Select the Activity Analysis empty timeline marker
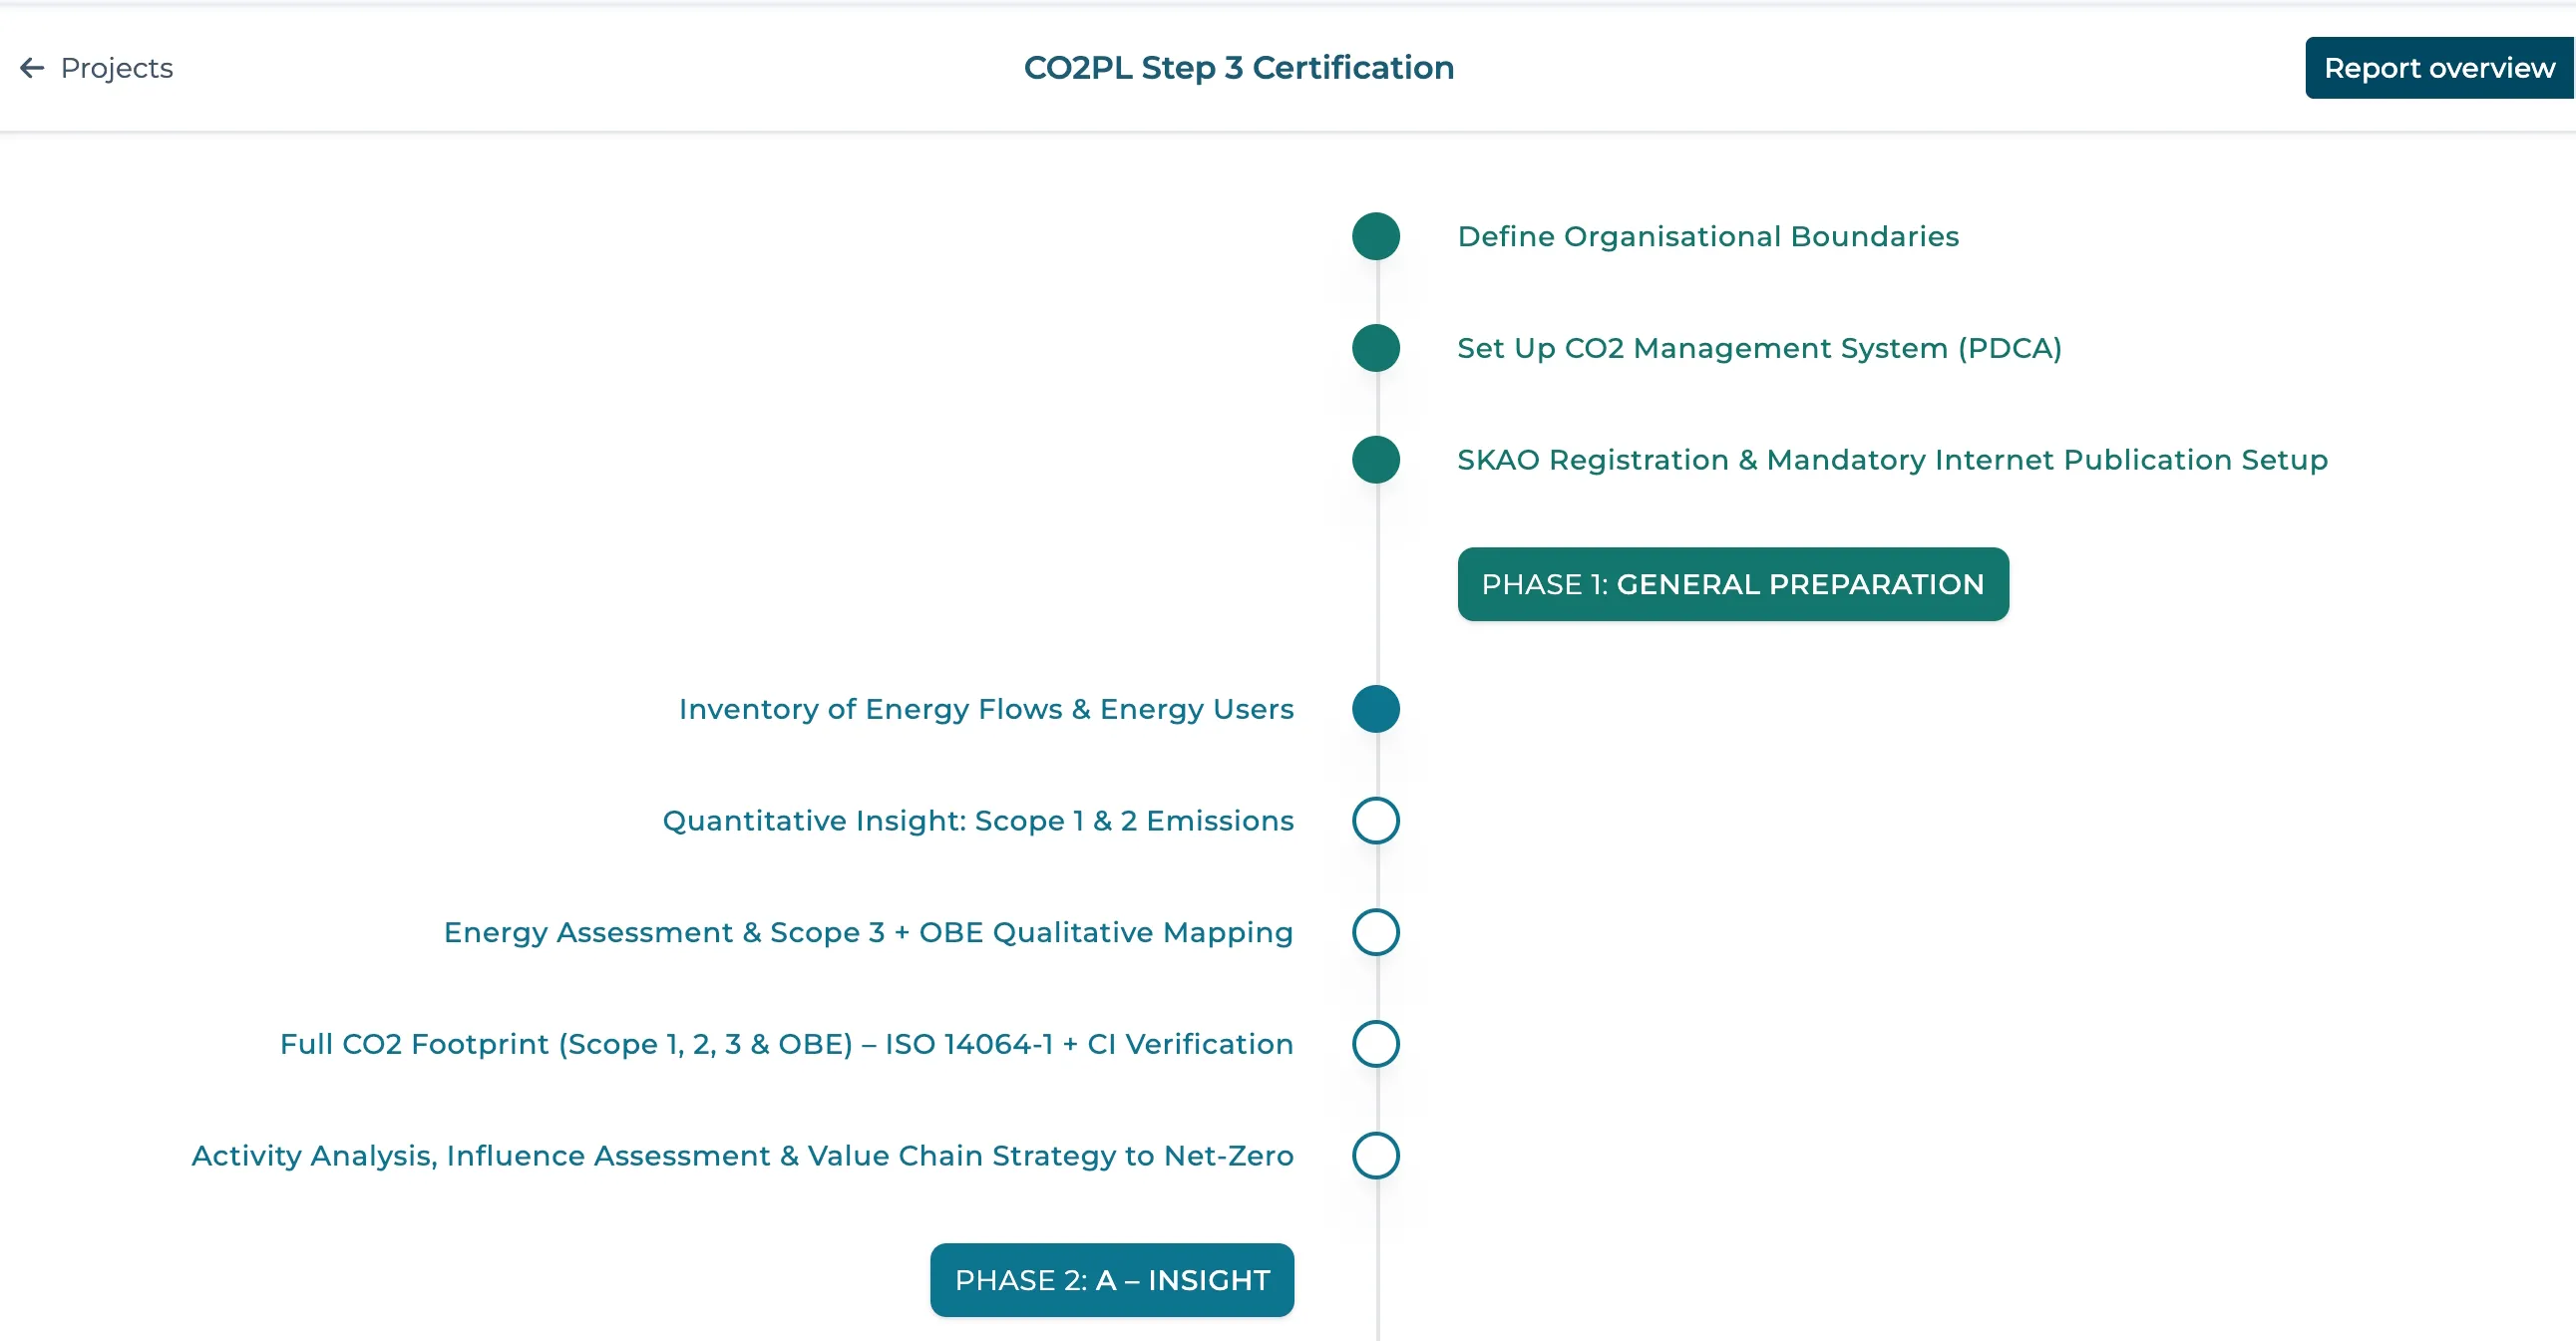Viewport: 2576px width, 1341px height. tap(1375, 1156)
